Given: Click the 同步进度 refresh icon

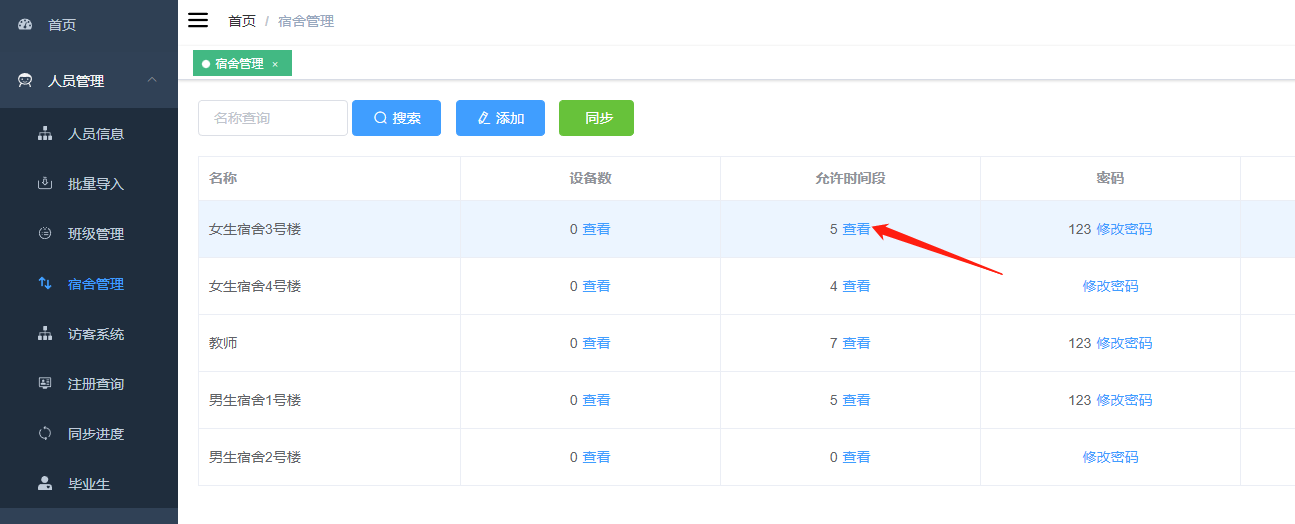Looking at the screenshot, I should (x=45, y=434).
